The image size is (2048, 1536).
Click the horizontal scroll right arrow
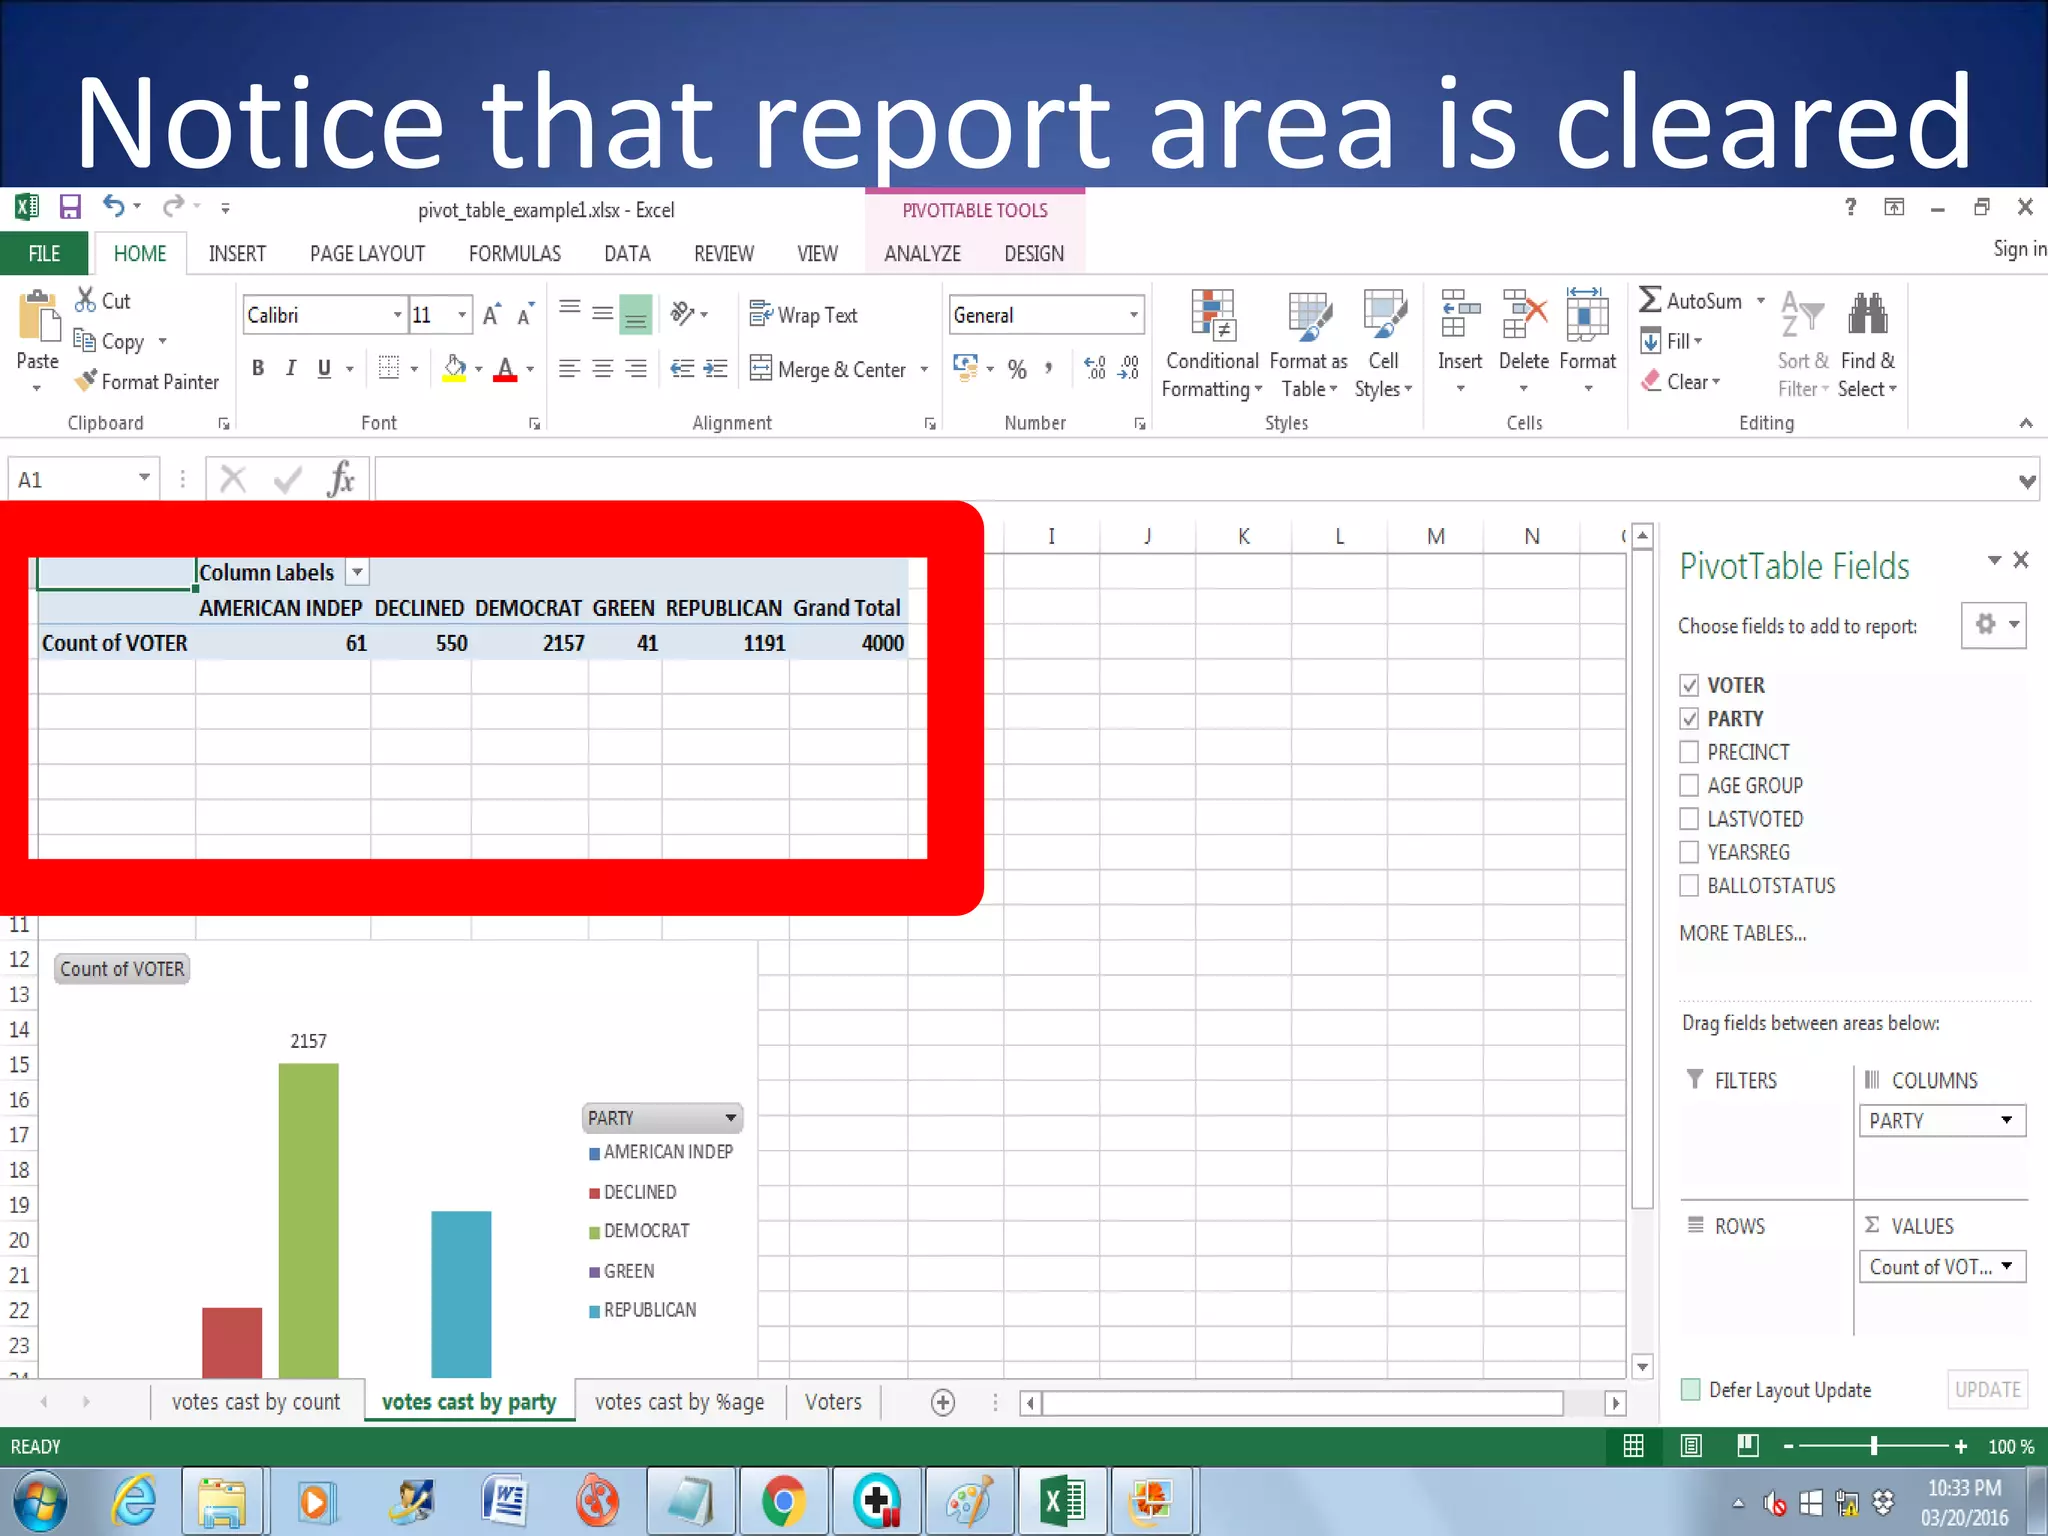click(1614, 1403)
